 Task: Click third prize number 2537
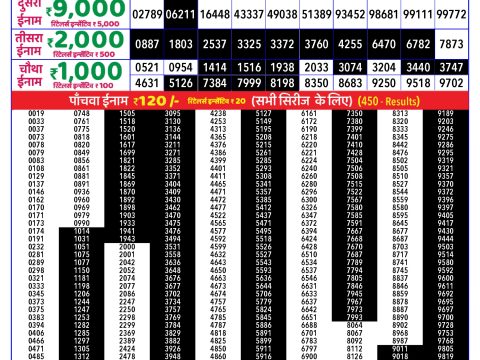(215, 44)
